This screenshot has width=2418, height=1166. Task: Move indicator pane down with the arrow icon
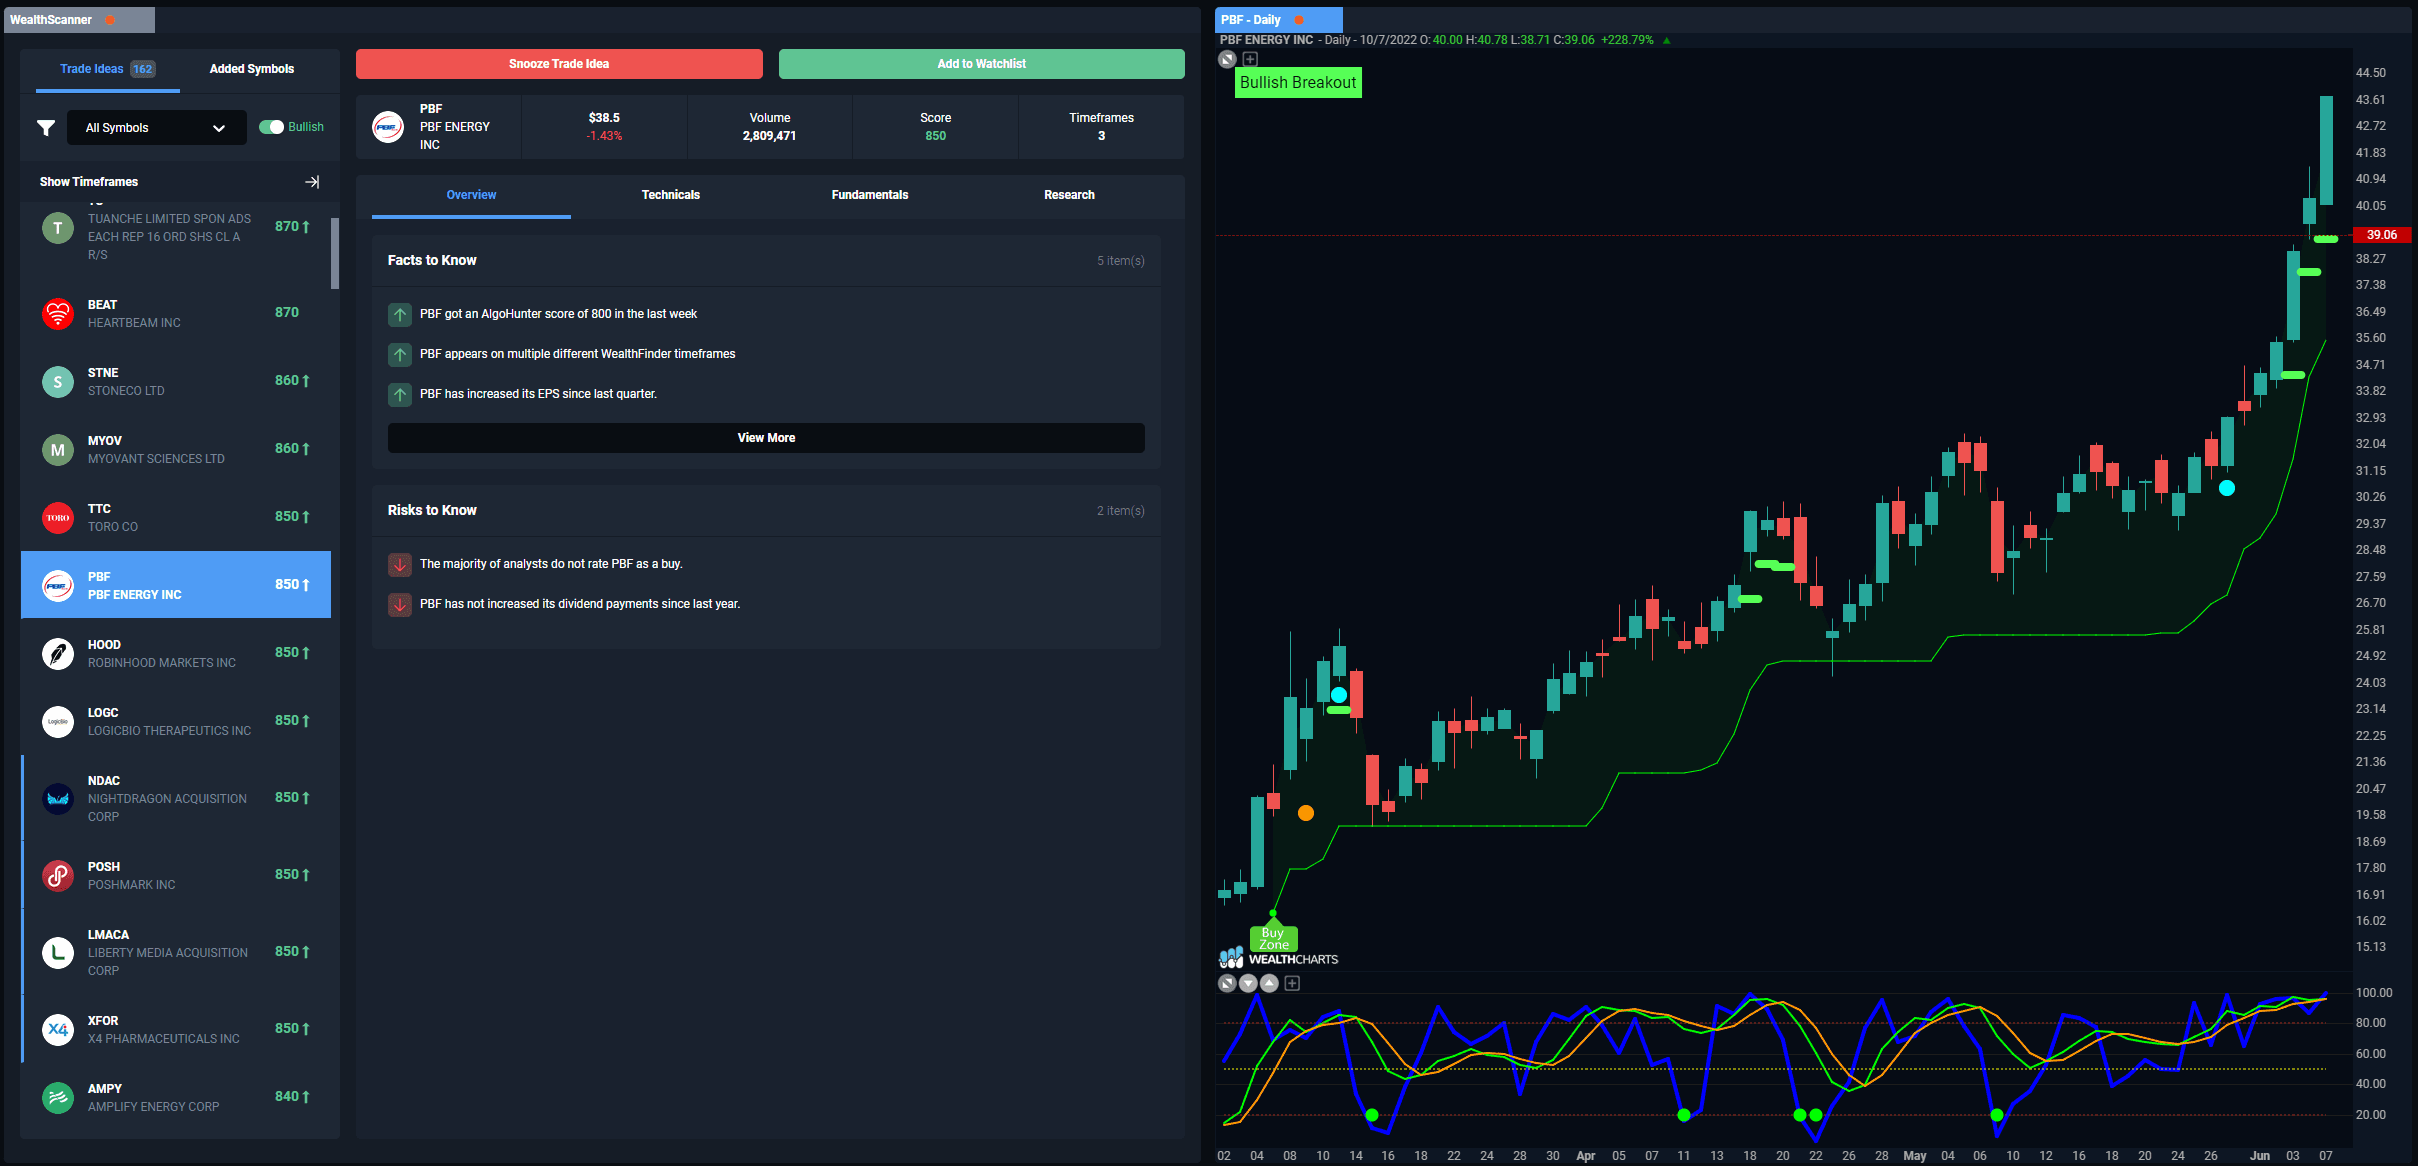tap(1248, 983)
